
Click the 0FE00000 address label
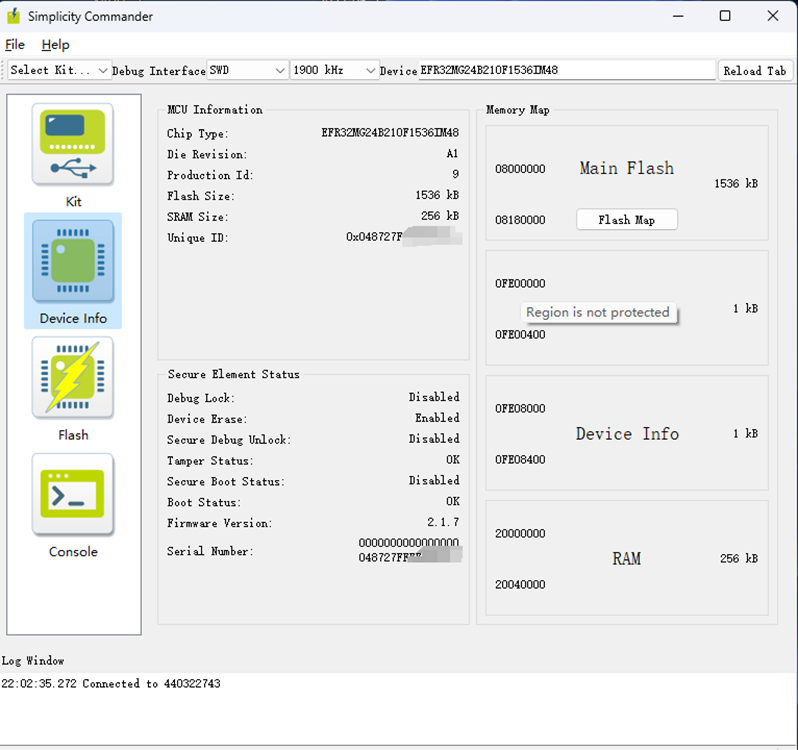pos(520,283)
